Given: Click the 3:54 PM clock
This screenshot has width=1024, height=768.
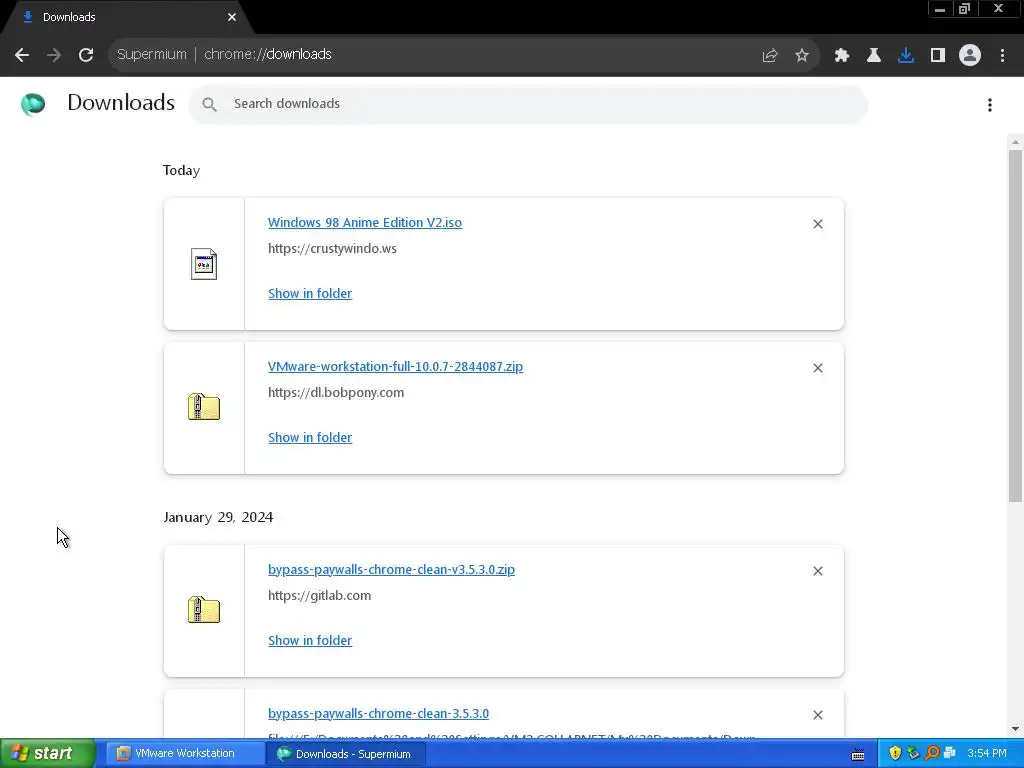Looking at the screenshot, I should [987, 754].
